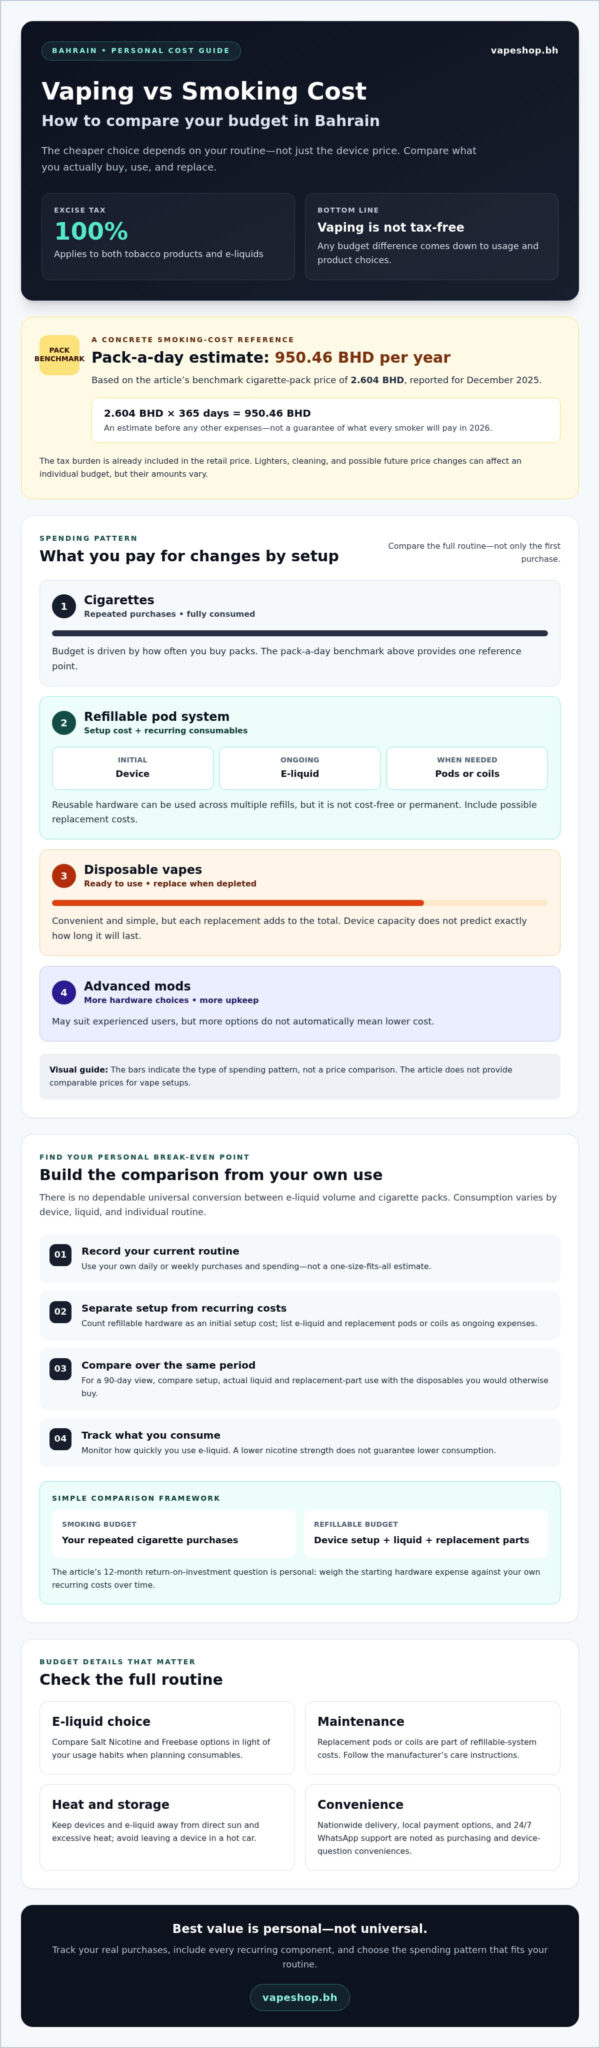Viewport: 600px width, 2048px height.
Task: Click the 03 step badge for Compare period
Action: pos(61,1368)
